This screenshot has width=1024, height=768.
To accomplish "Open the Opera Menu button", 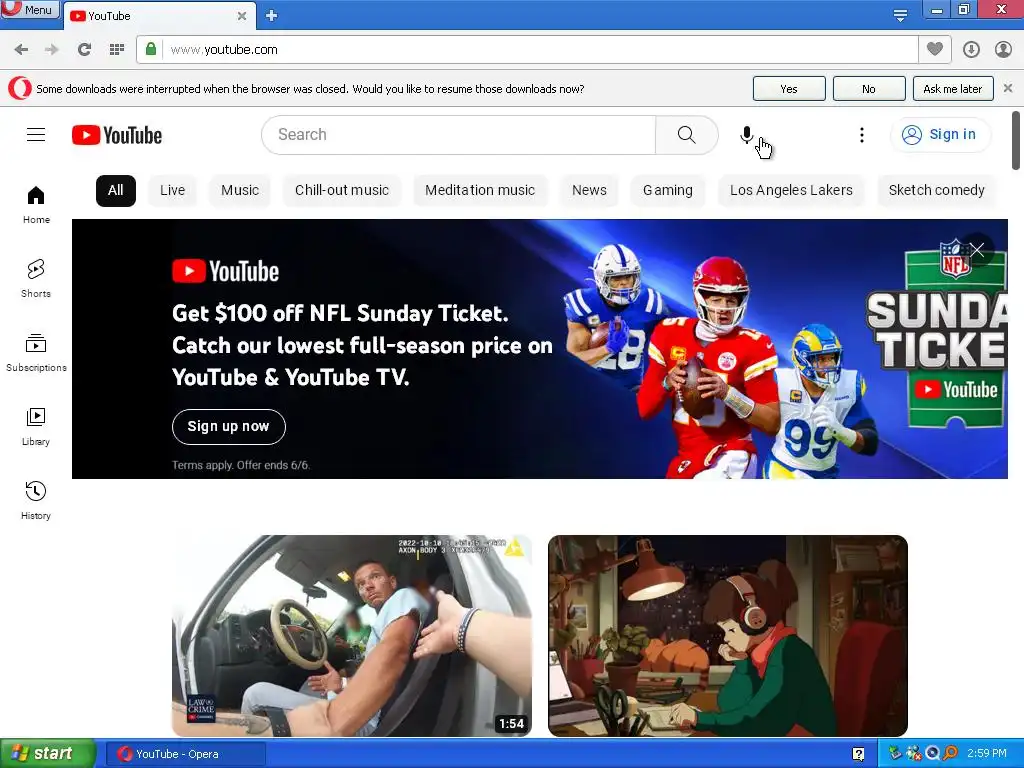I will coord(29,10).
